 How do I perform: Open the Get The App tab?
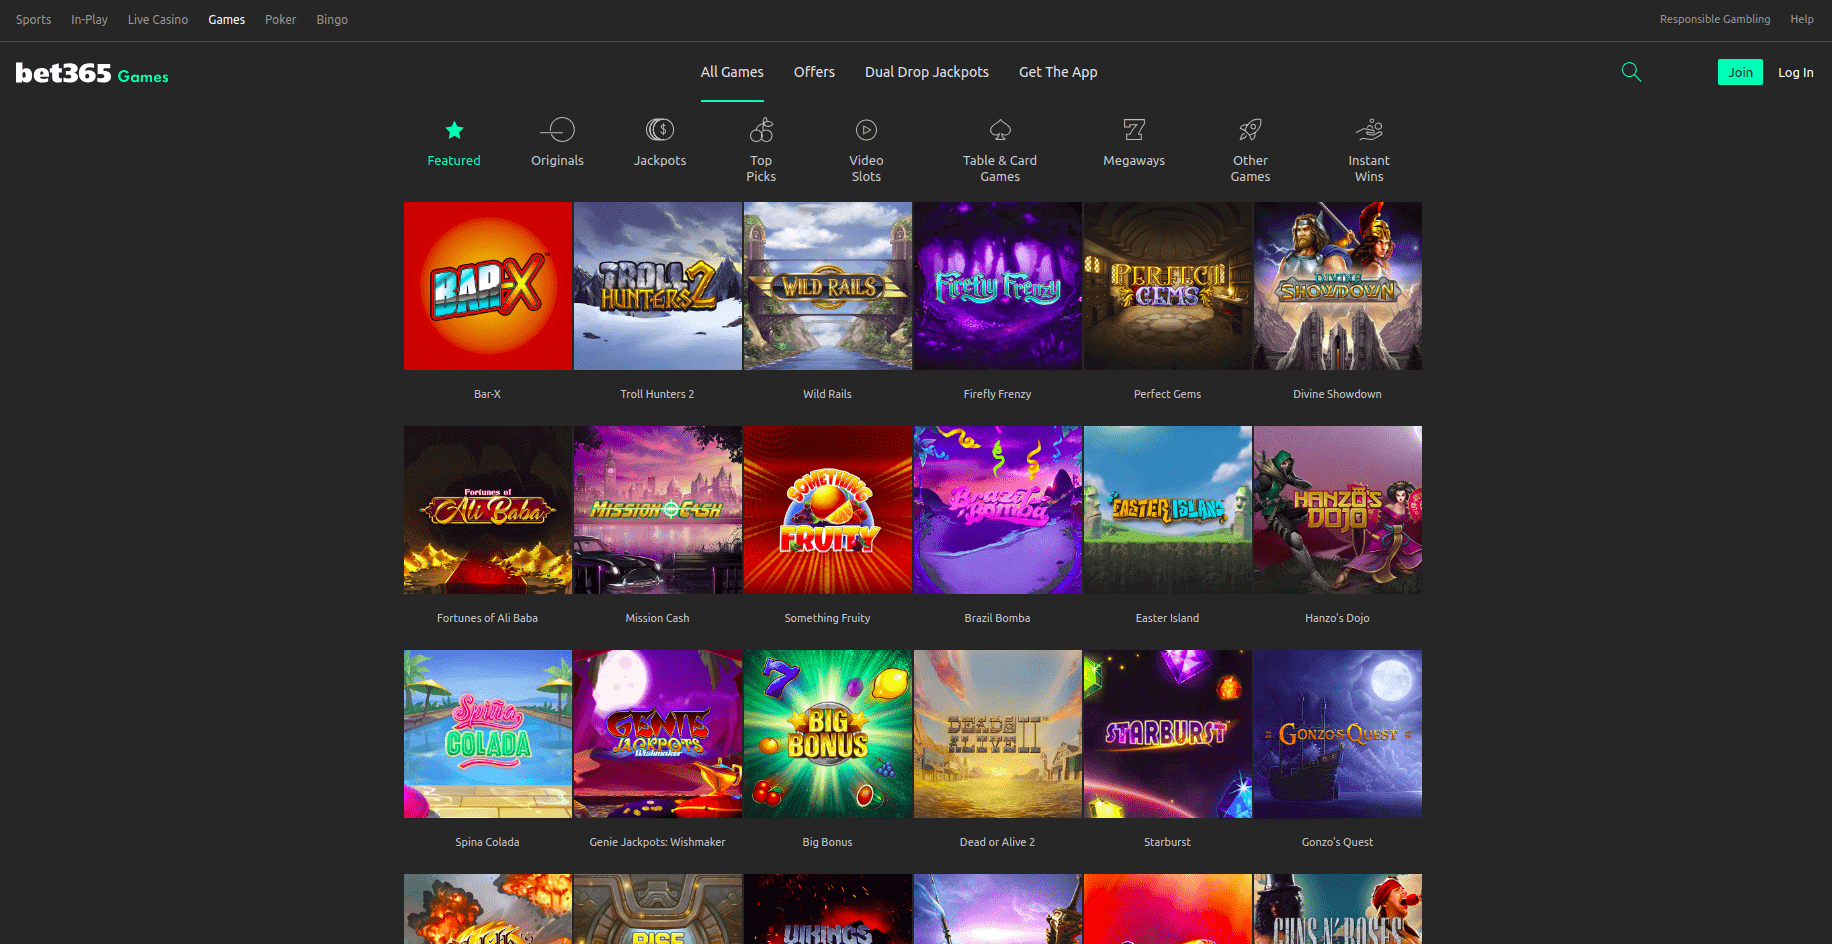(1058, 72)
